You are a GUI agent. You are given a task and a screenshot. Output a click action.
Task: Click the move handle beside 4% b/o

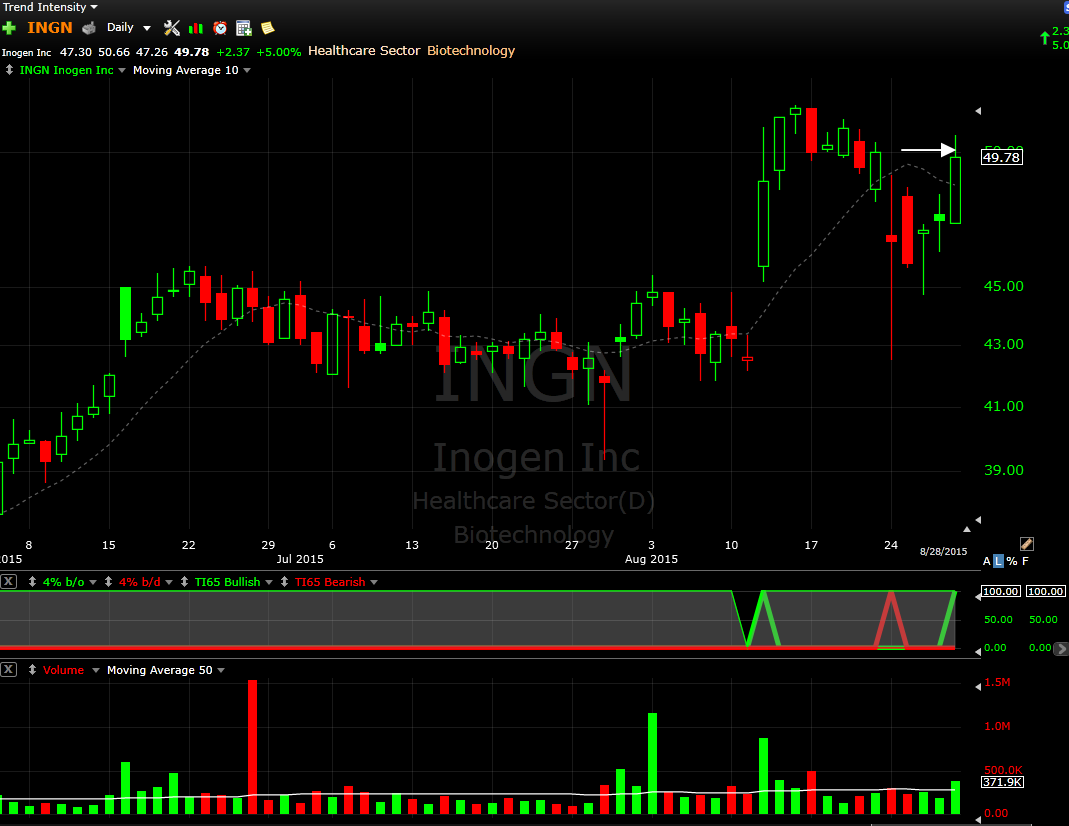[32, 581]
